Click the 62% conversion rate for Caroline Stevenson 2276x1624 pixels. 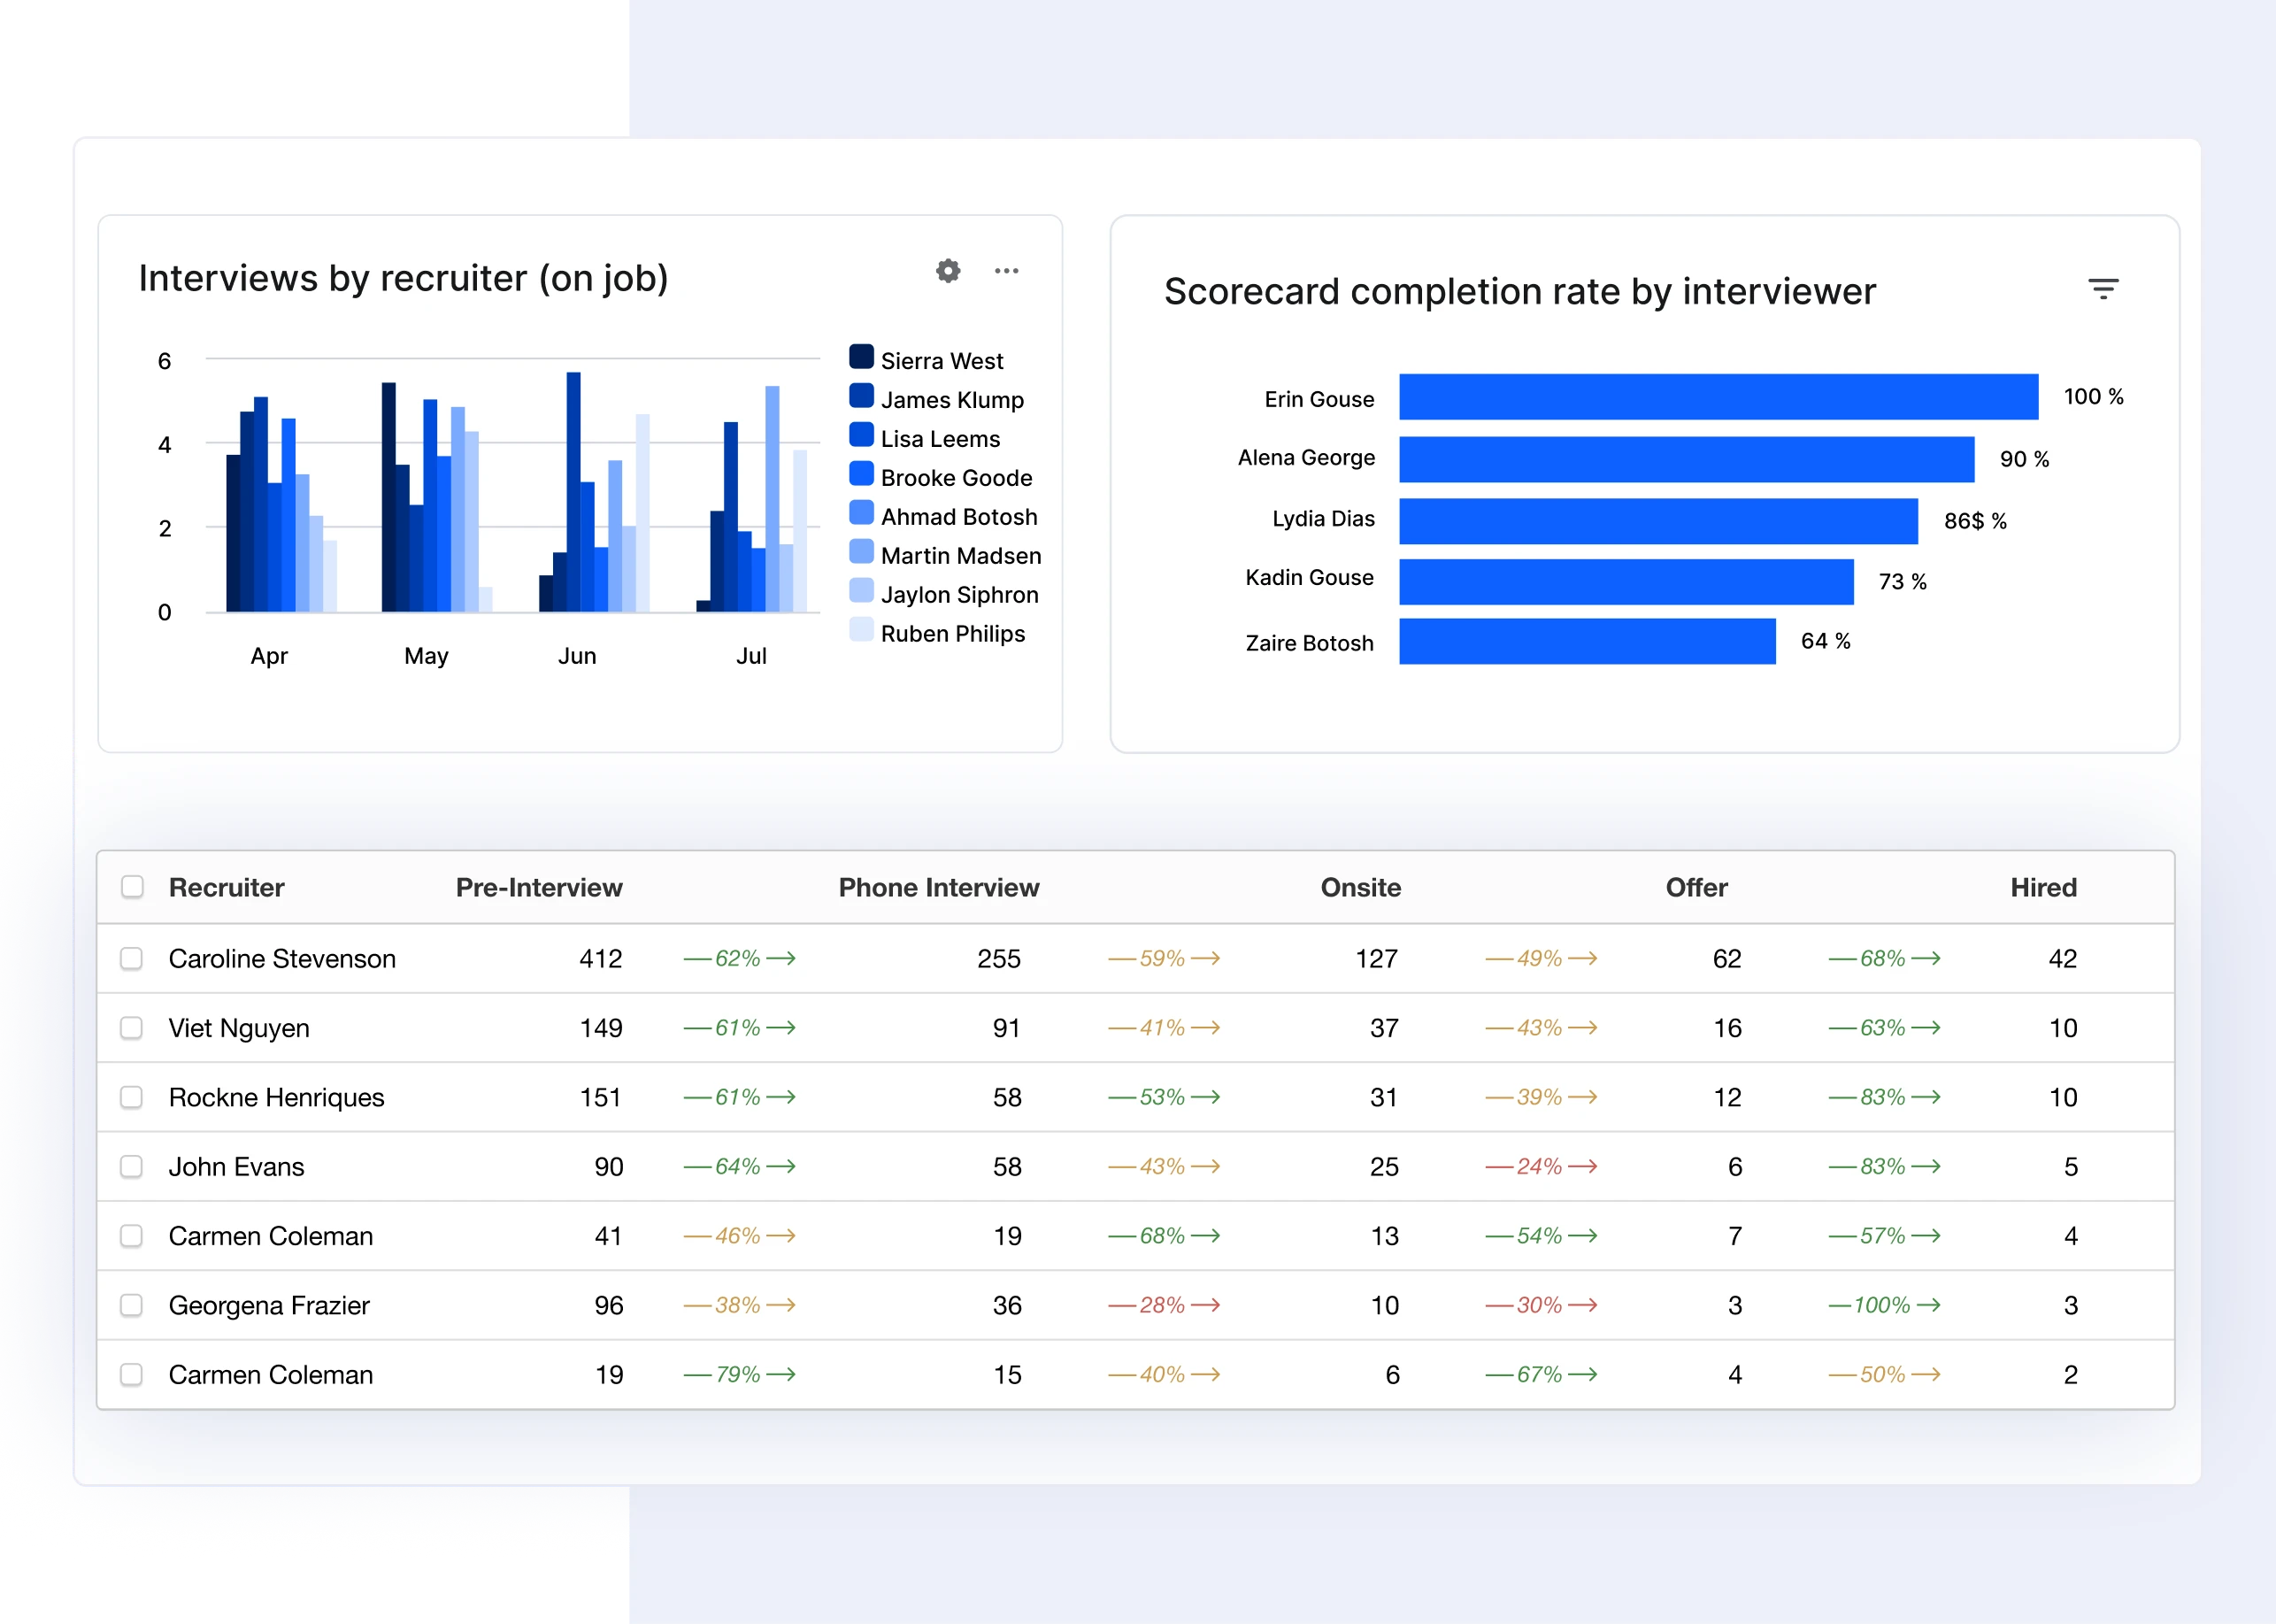pos(738,958)
